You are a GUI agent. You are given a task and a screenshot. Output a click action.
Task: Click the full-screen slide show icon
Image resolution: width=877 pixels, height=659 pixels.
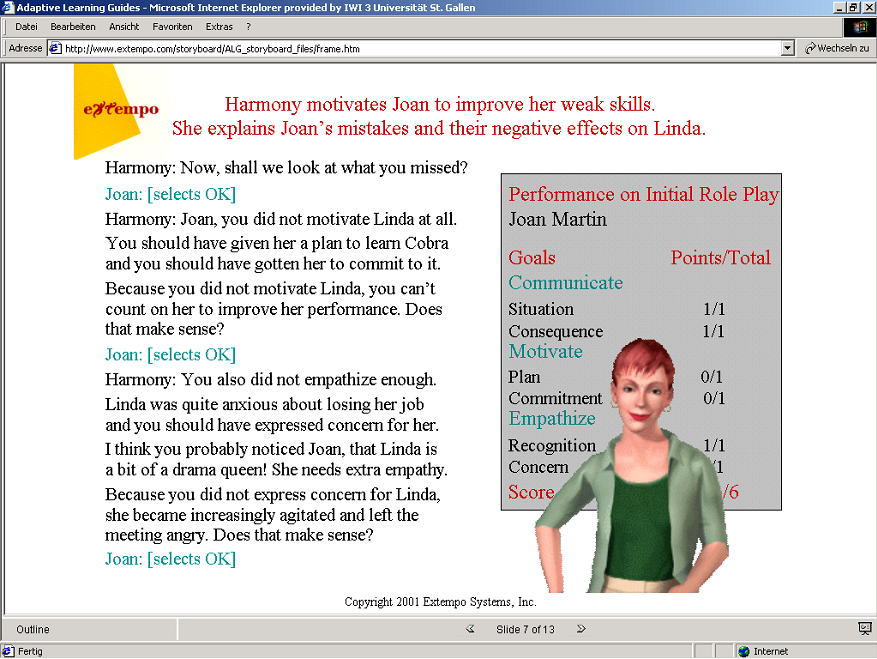click(x=865, y=629)
